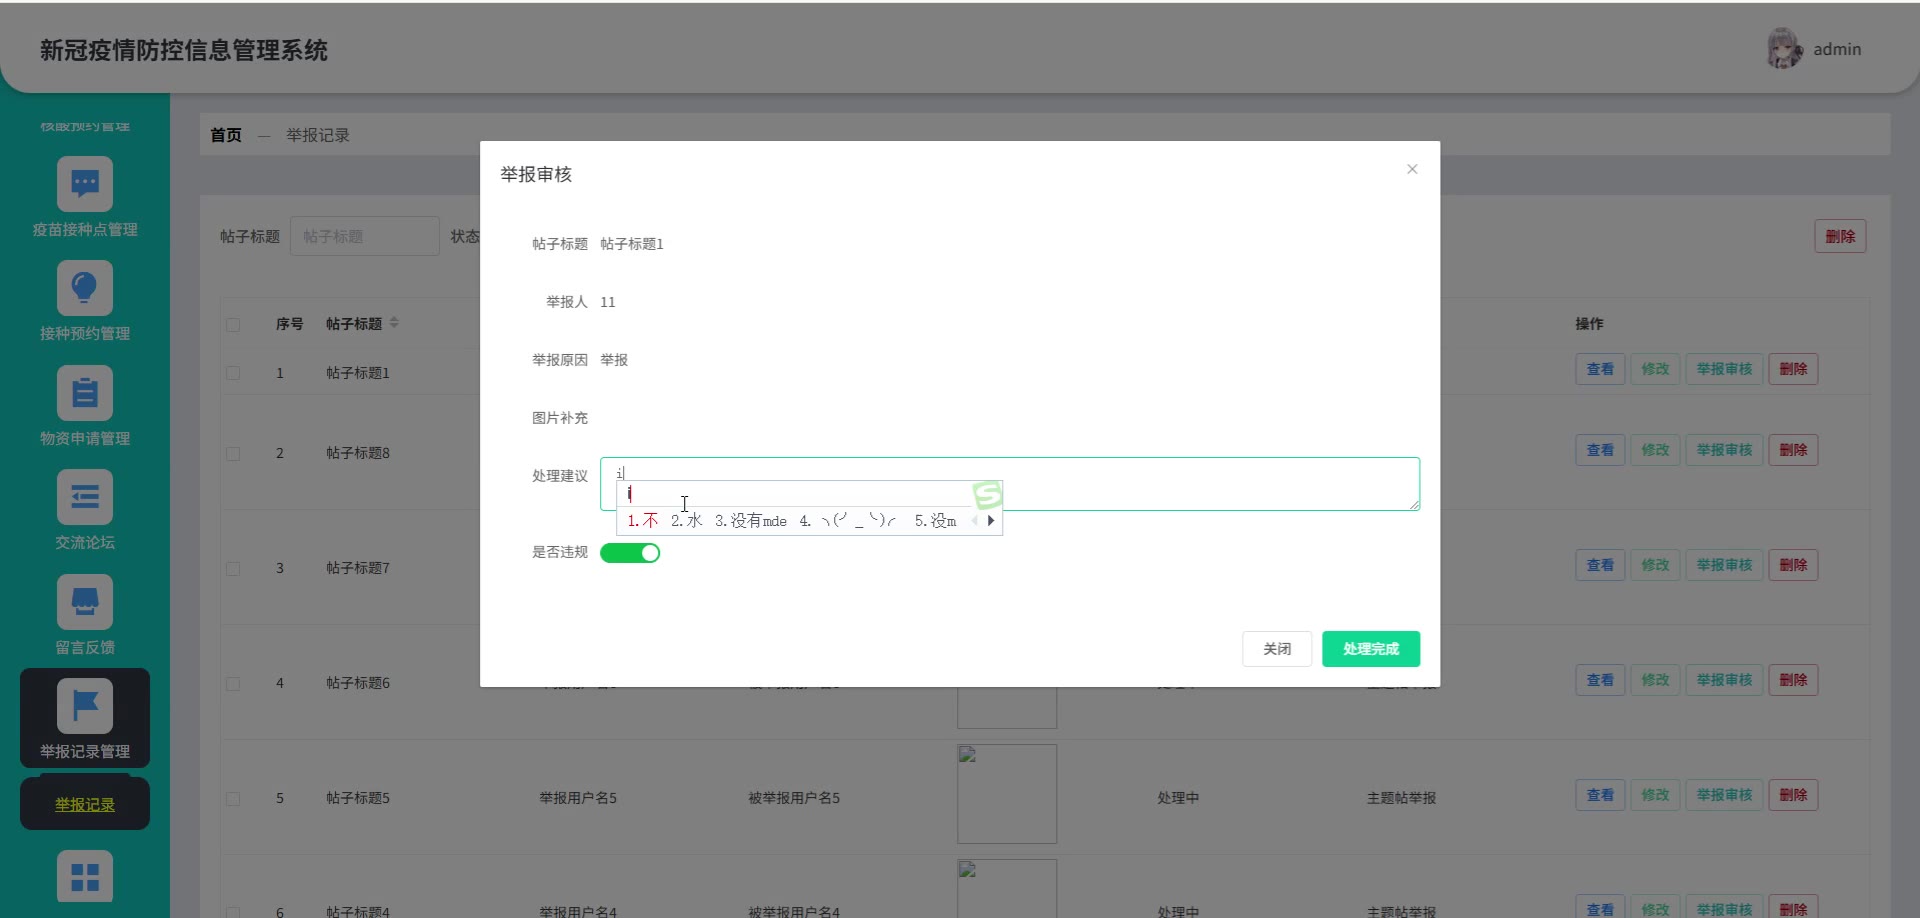Click 修改 for row 帖子标题6
1920x918 pixels.
(x=1655, y=680)
